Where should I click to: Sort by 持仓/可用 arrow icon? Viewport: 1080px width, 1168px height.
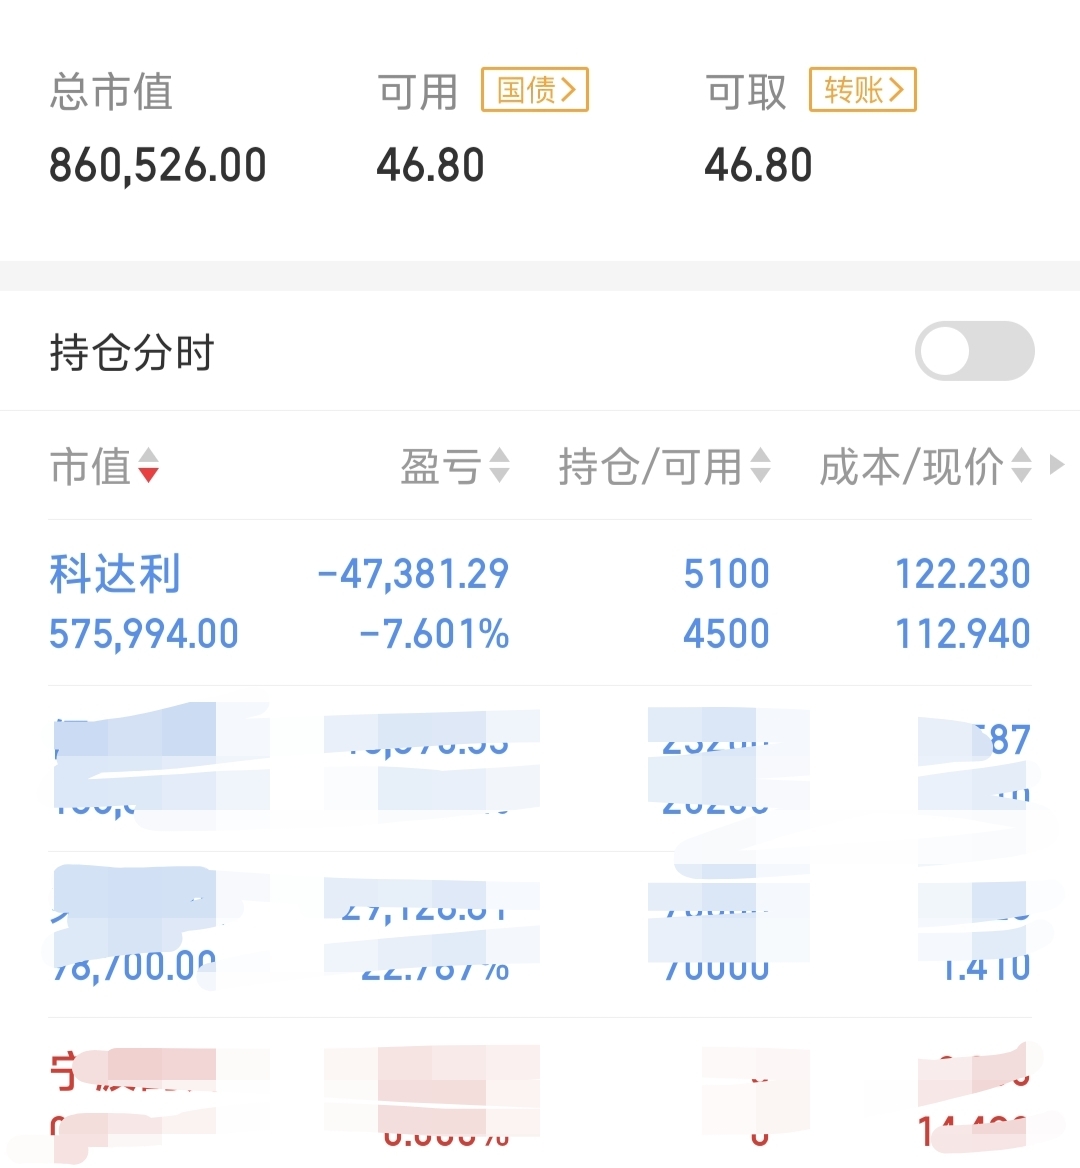pyautogui.click(x=760, y=466)
